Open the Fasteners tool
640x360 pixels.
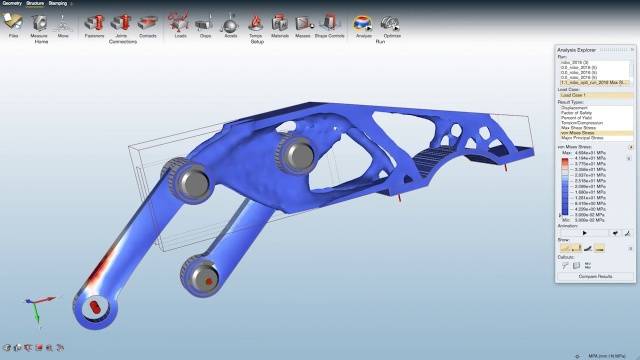(94, 23)
